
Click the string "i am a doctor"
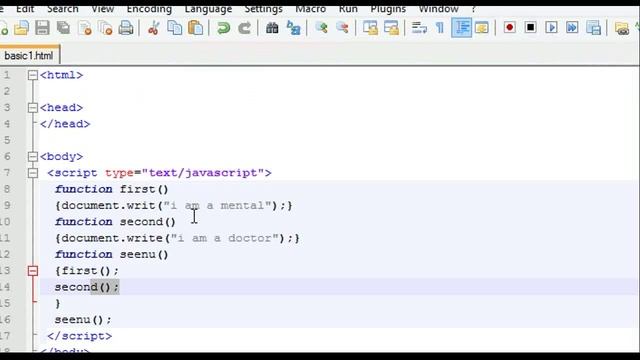(x=224, y=238)
